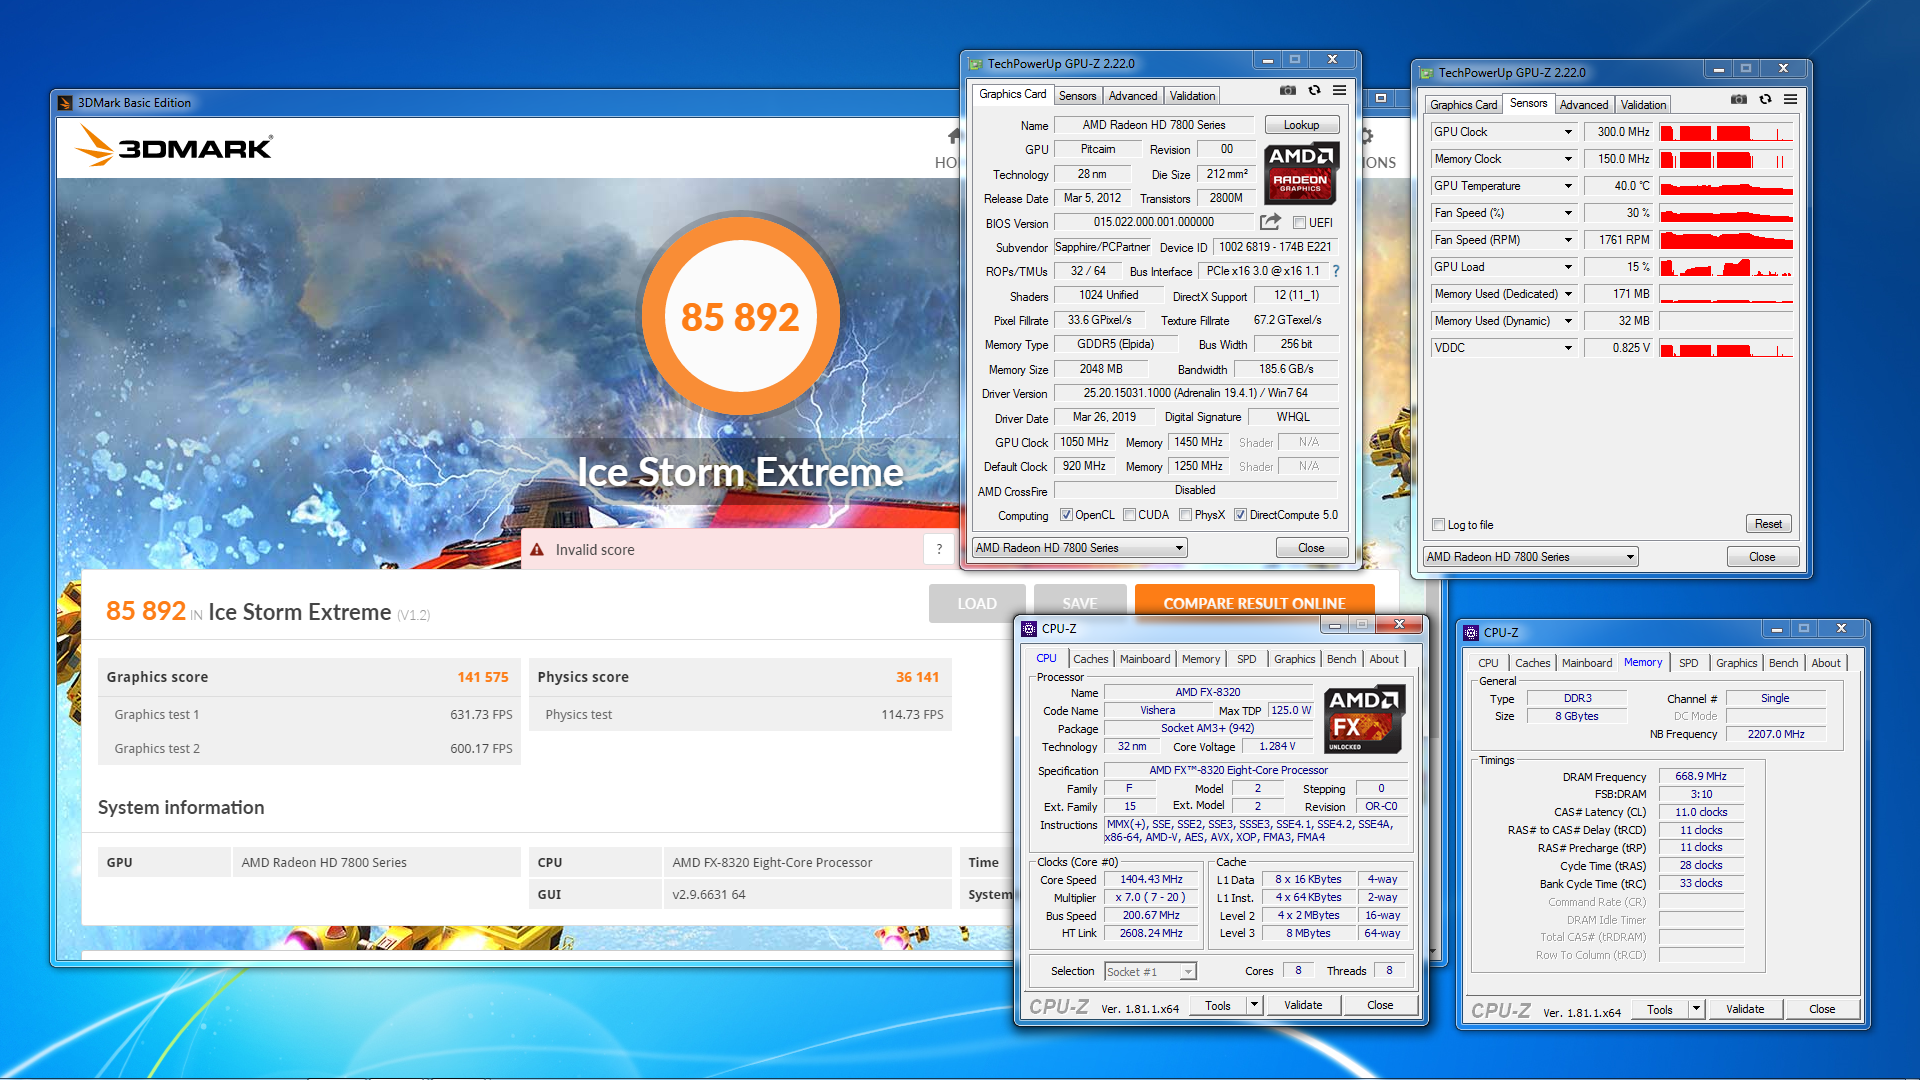Toggle the CUDA checkbox in GPU-Z
The width and height of the screenshot is (1920, 1080).
pos(1129,515)
